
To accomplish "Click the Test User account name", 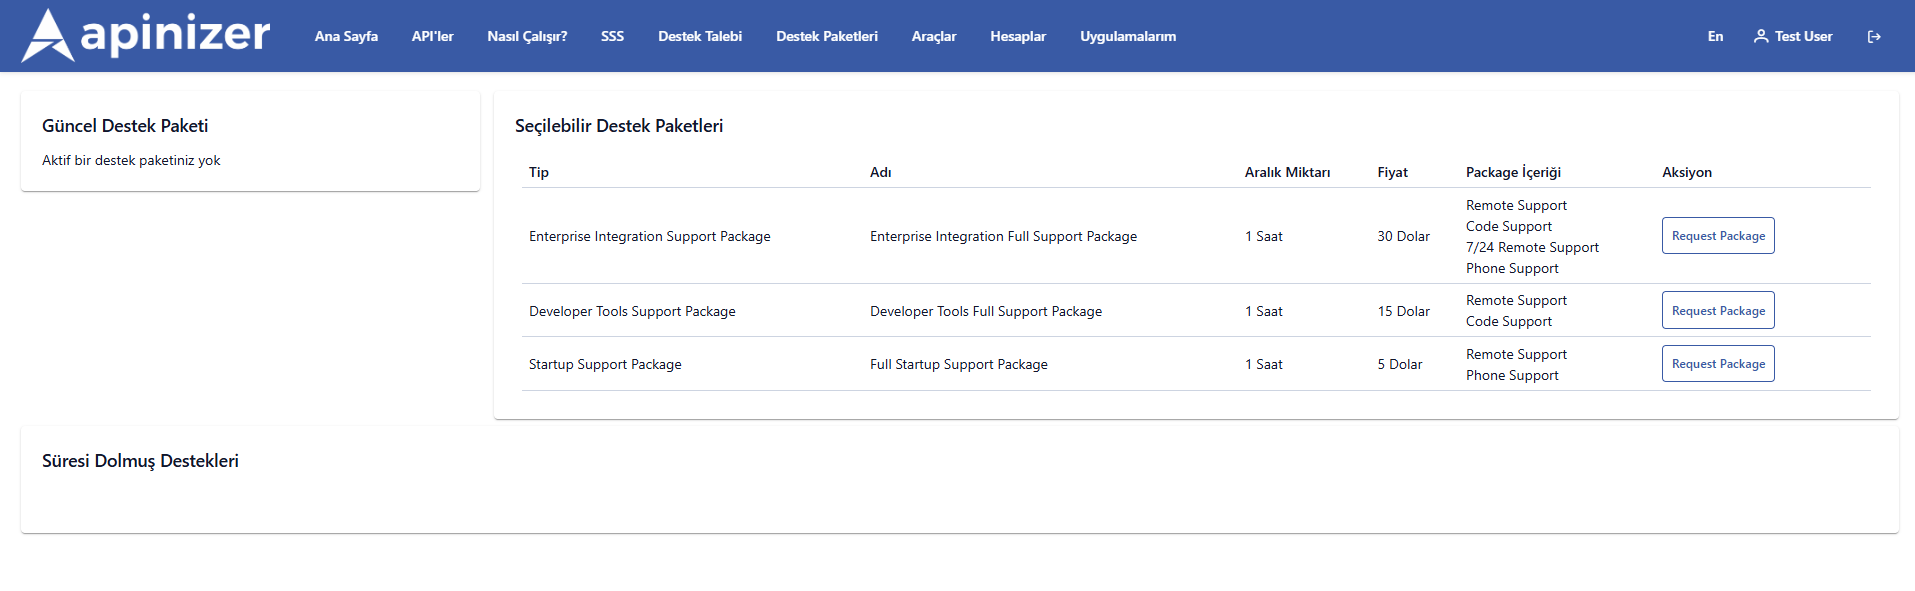I will tap(1803, 36).
